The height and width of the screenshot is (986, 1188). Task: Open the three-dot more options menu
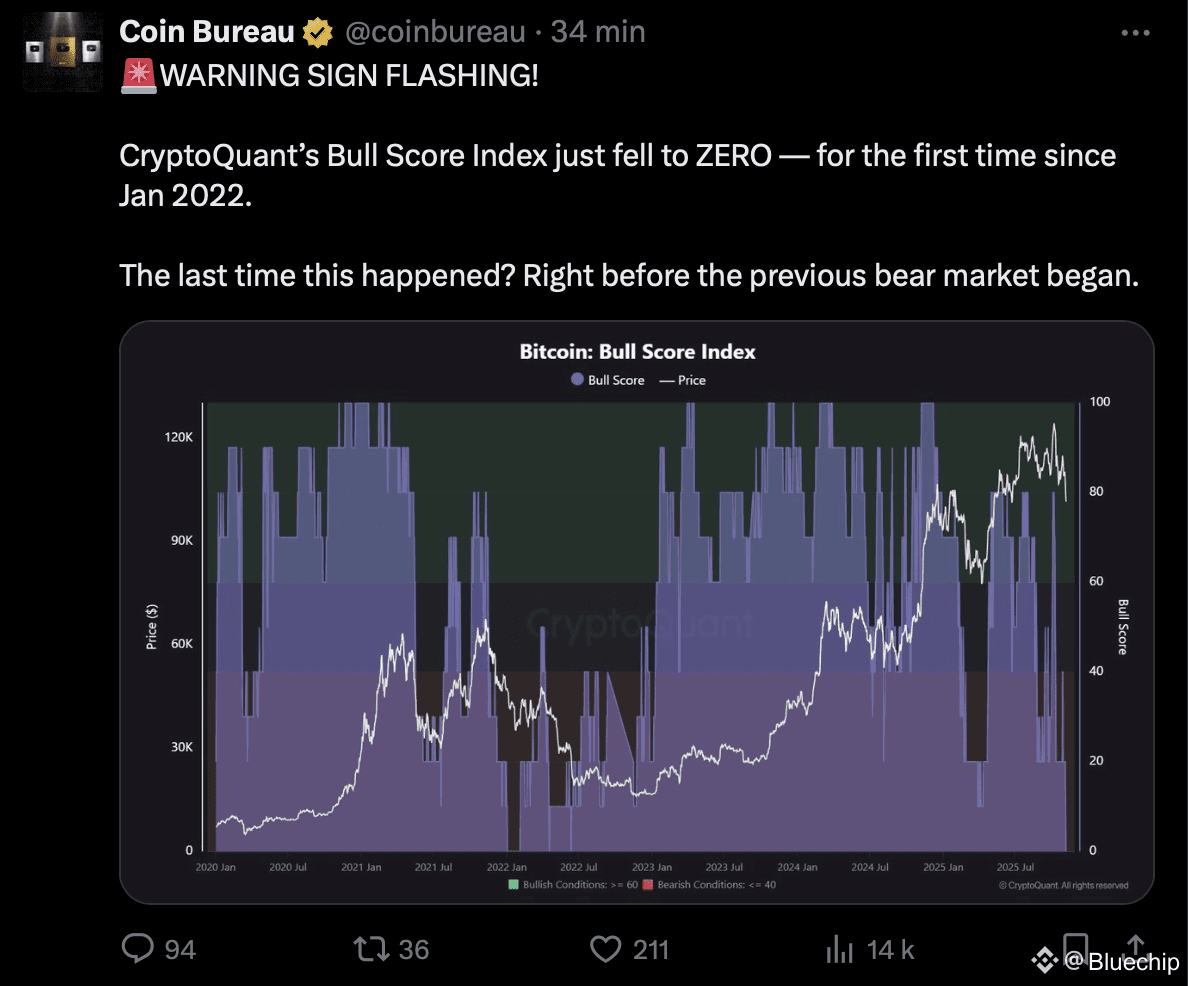1136,33
